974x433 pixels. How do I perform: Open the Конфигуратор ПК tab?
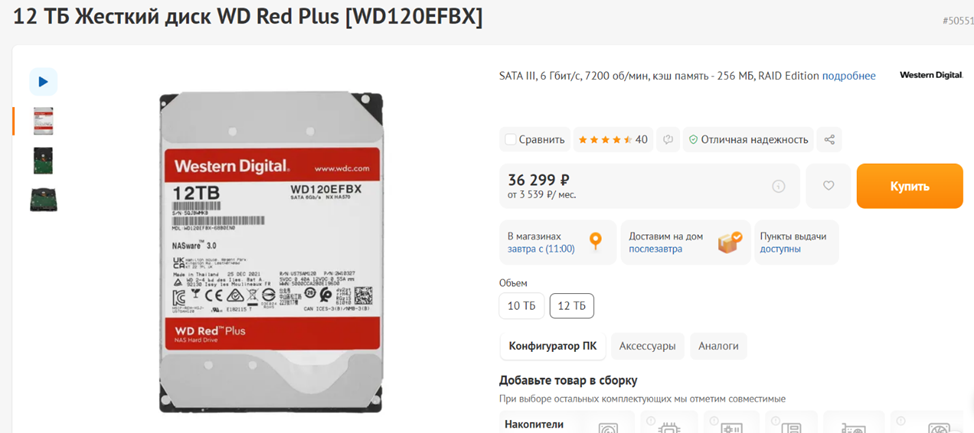click(x=552, y=346)
